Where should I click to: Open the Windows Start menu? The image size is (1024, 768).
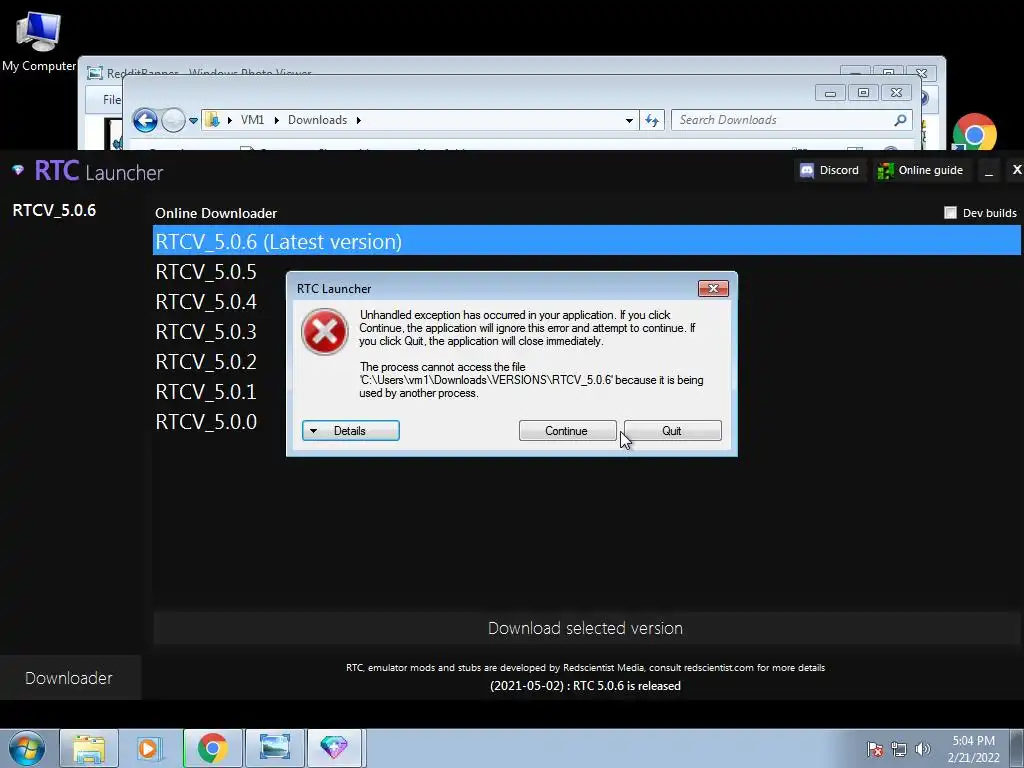point(27,748)
